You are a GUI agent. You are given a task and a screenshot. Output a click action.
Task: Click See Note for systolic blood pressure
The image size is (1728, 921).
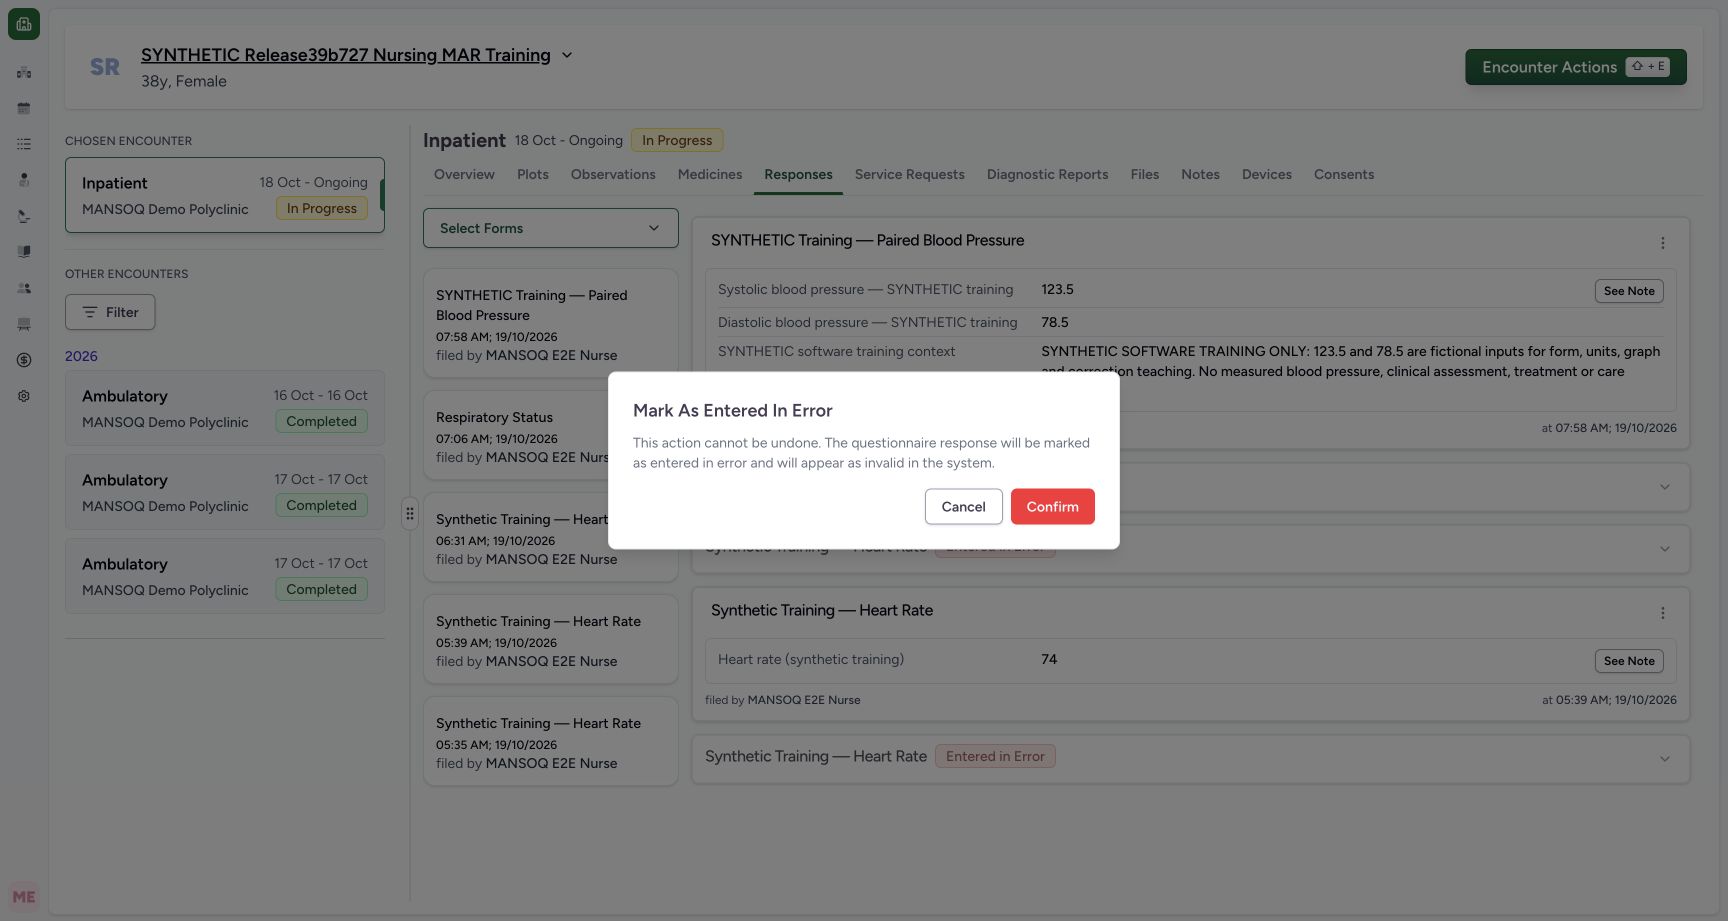pos(1629,291)
